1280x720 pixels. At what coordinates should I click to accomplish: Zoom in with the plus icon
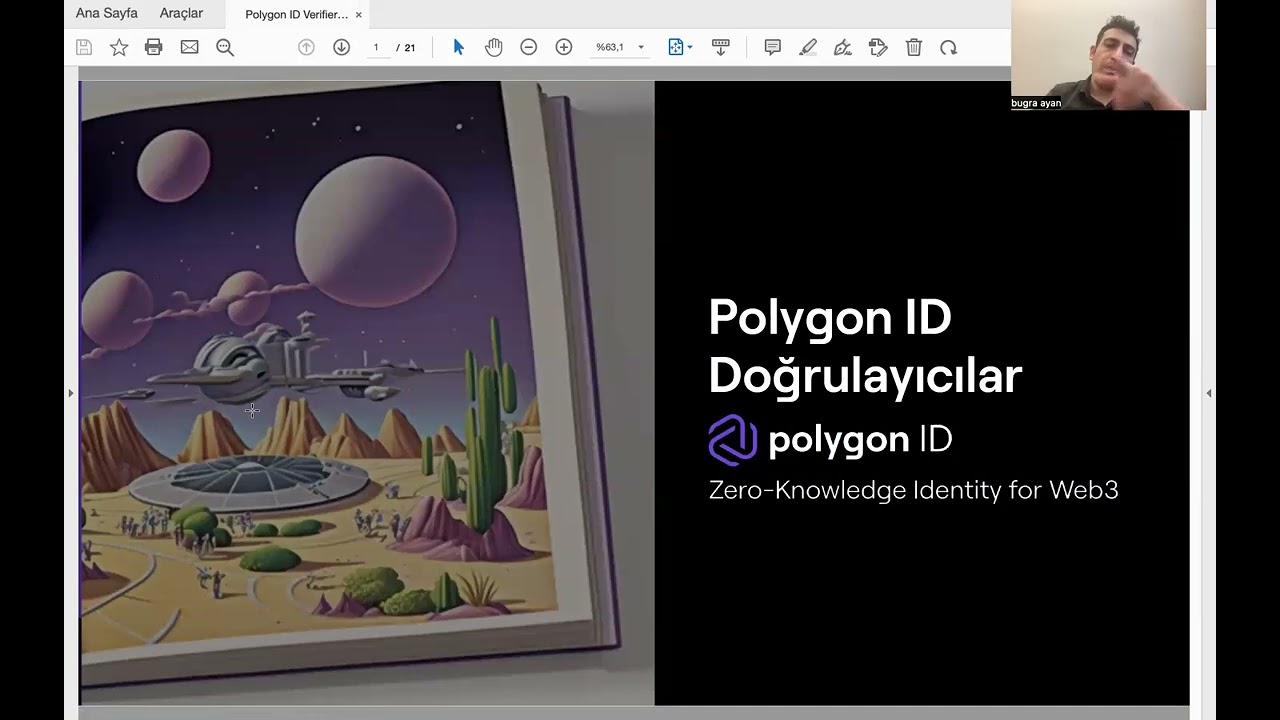click(x=564, y=47)
